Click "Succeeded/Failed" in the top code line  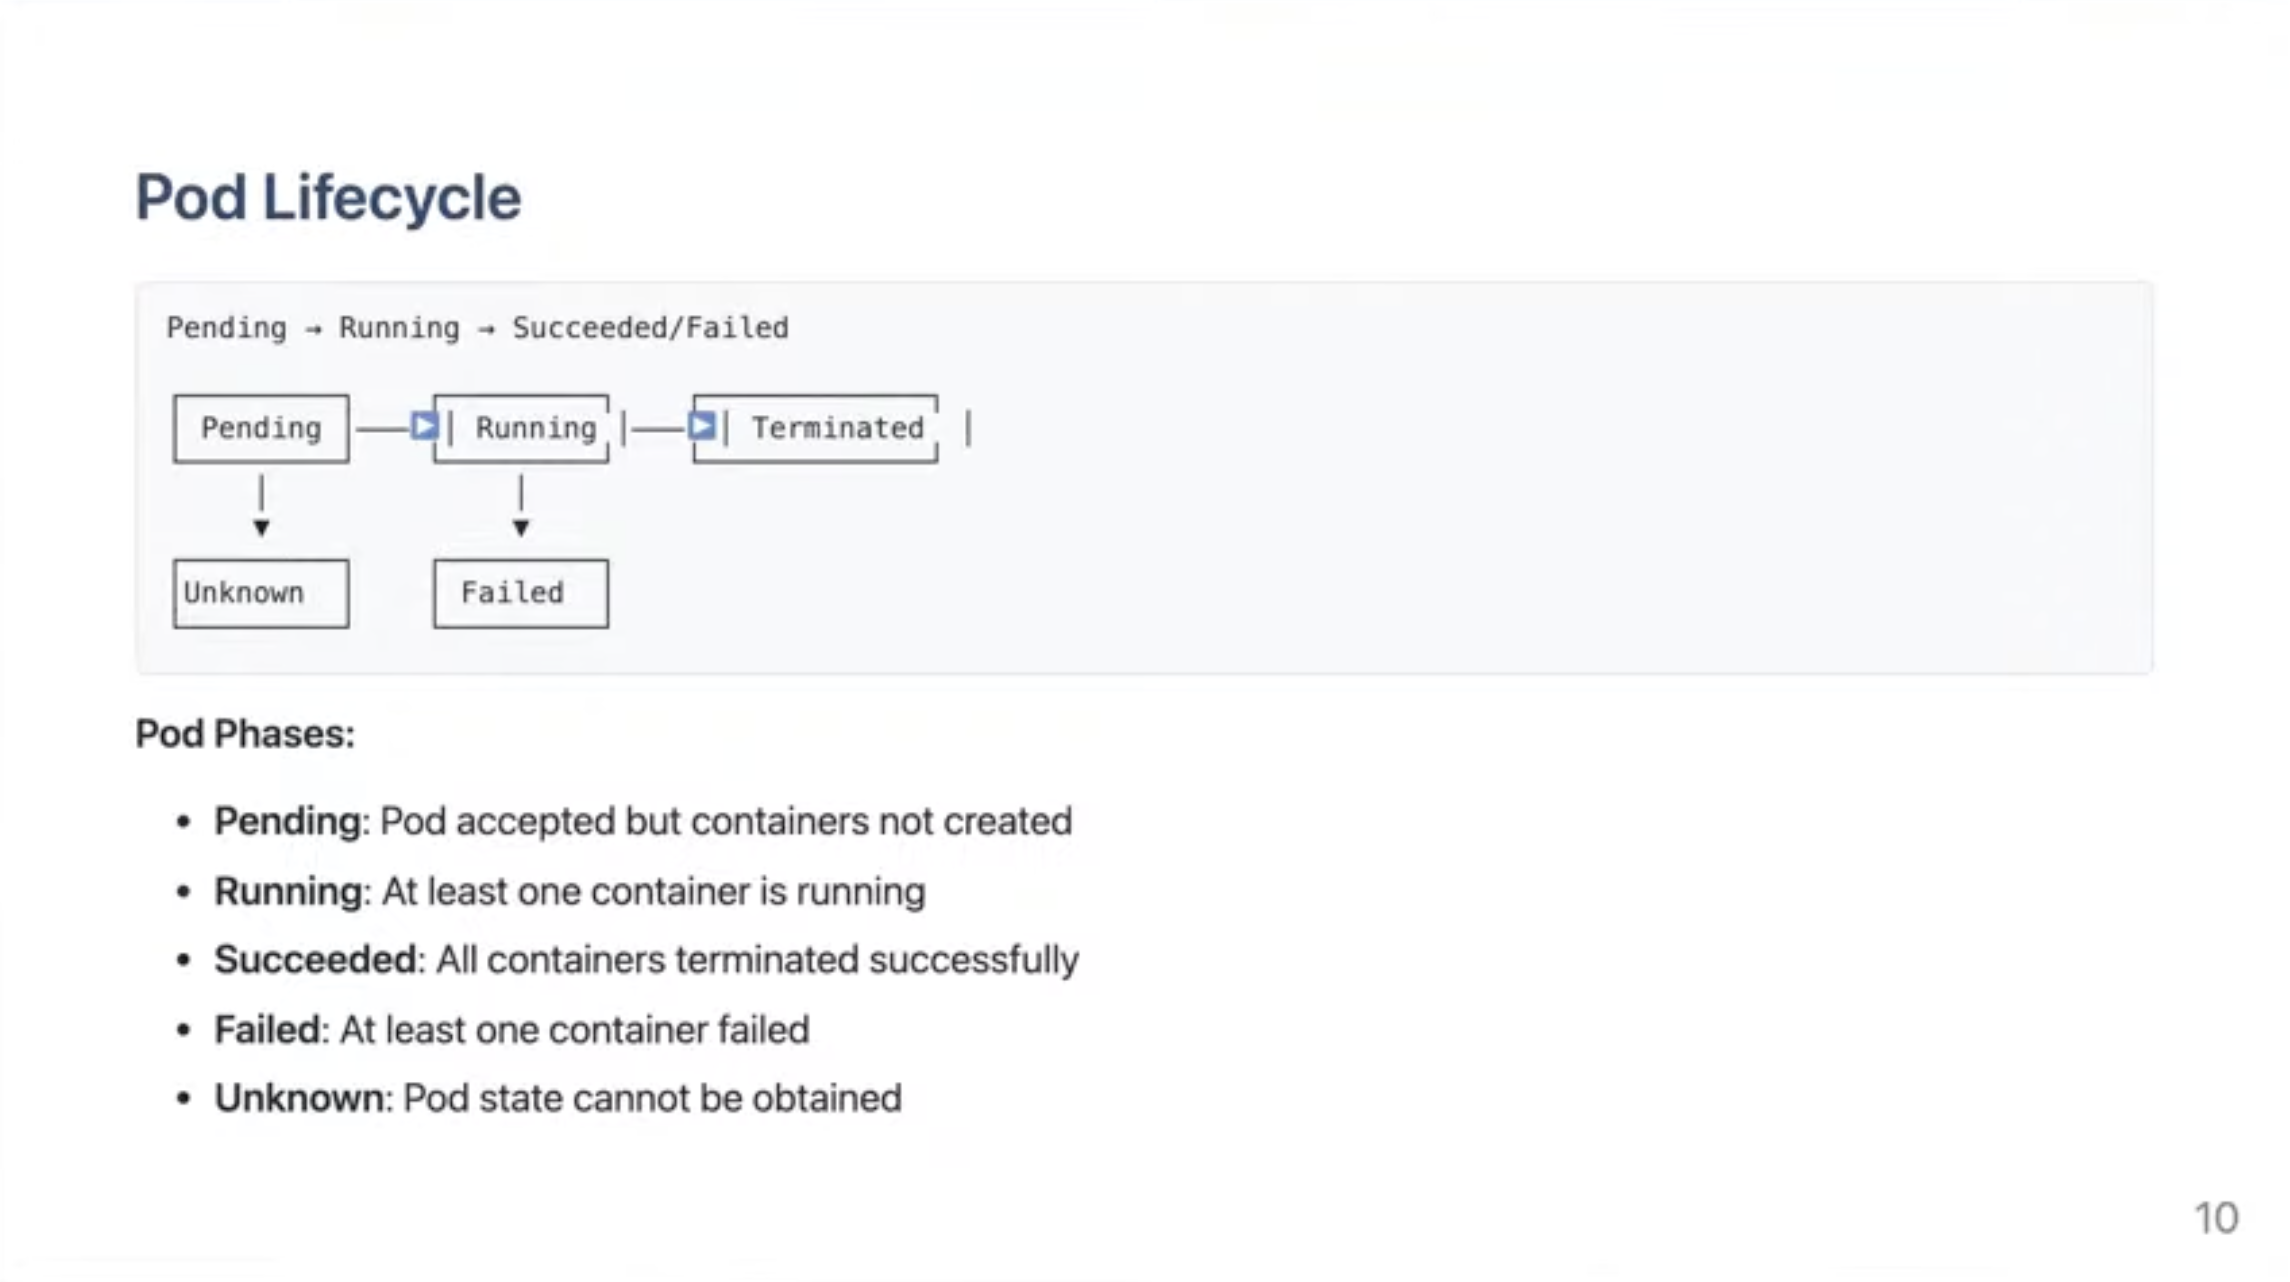650,328
